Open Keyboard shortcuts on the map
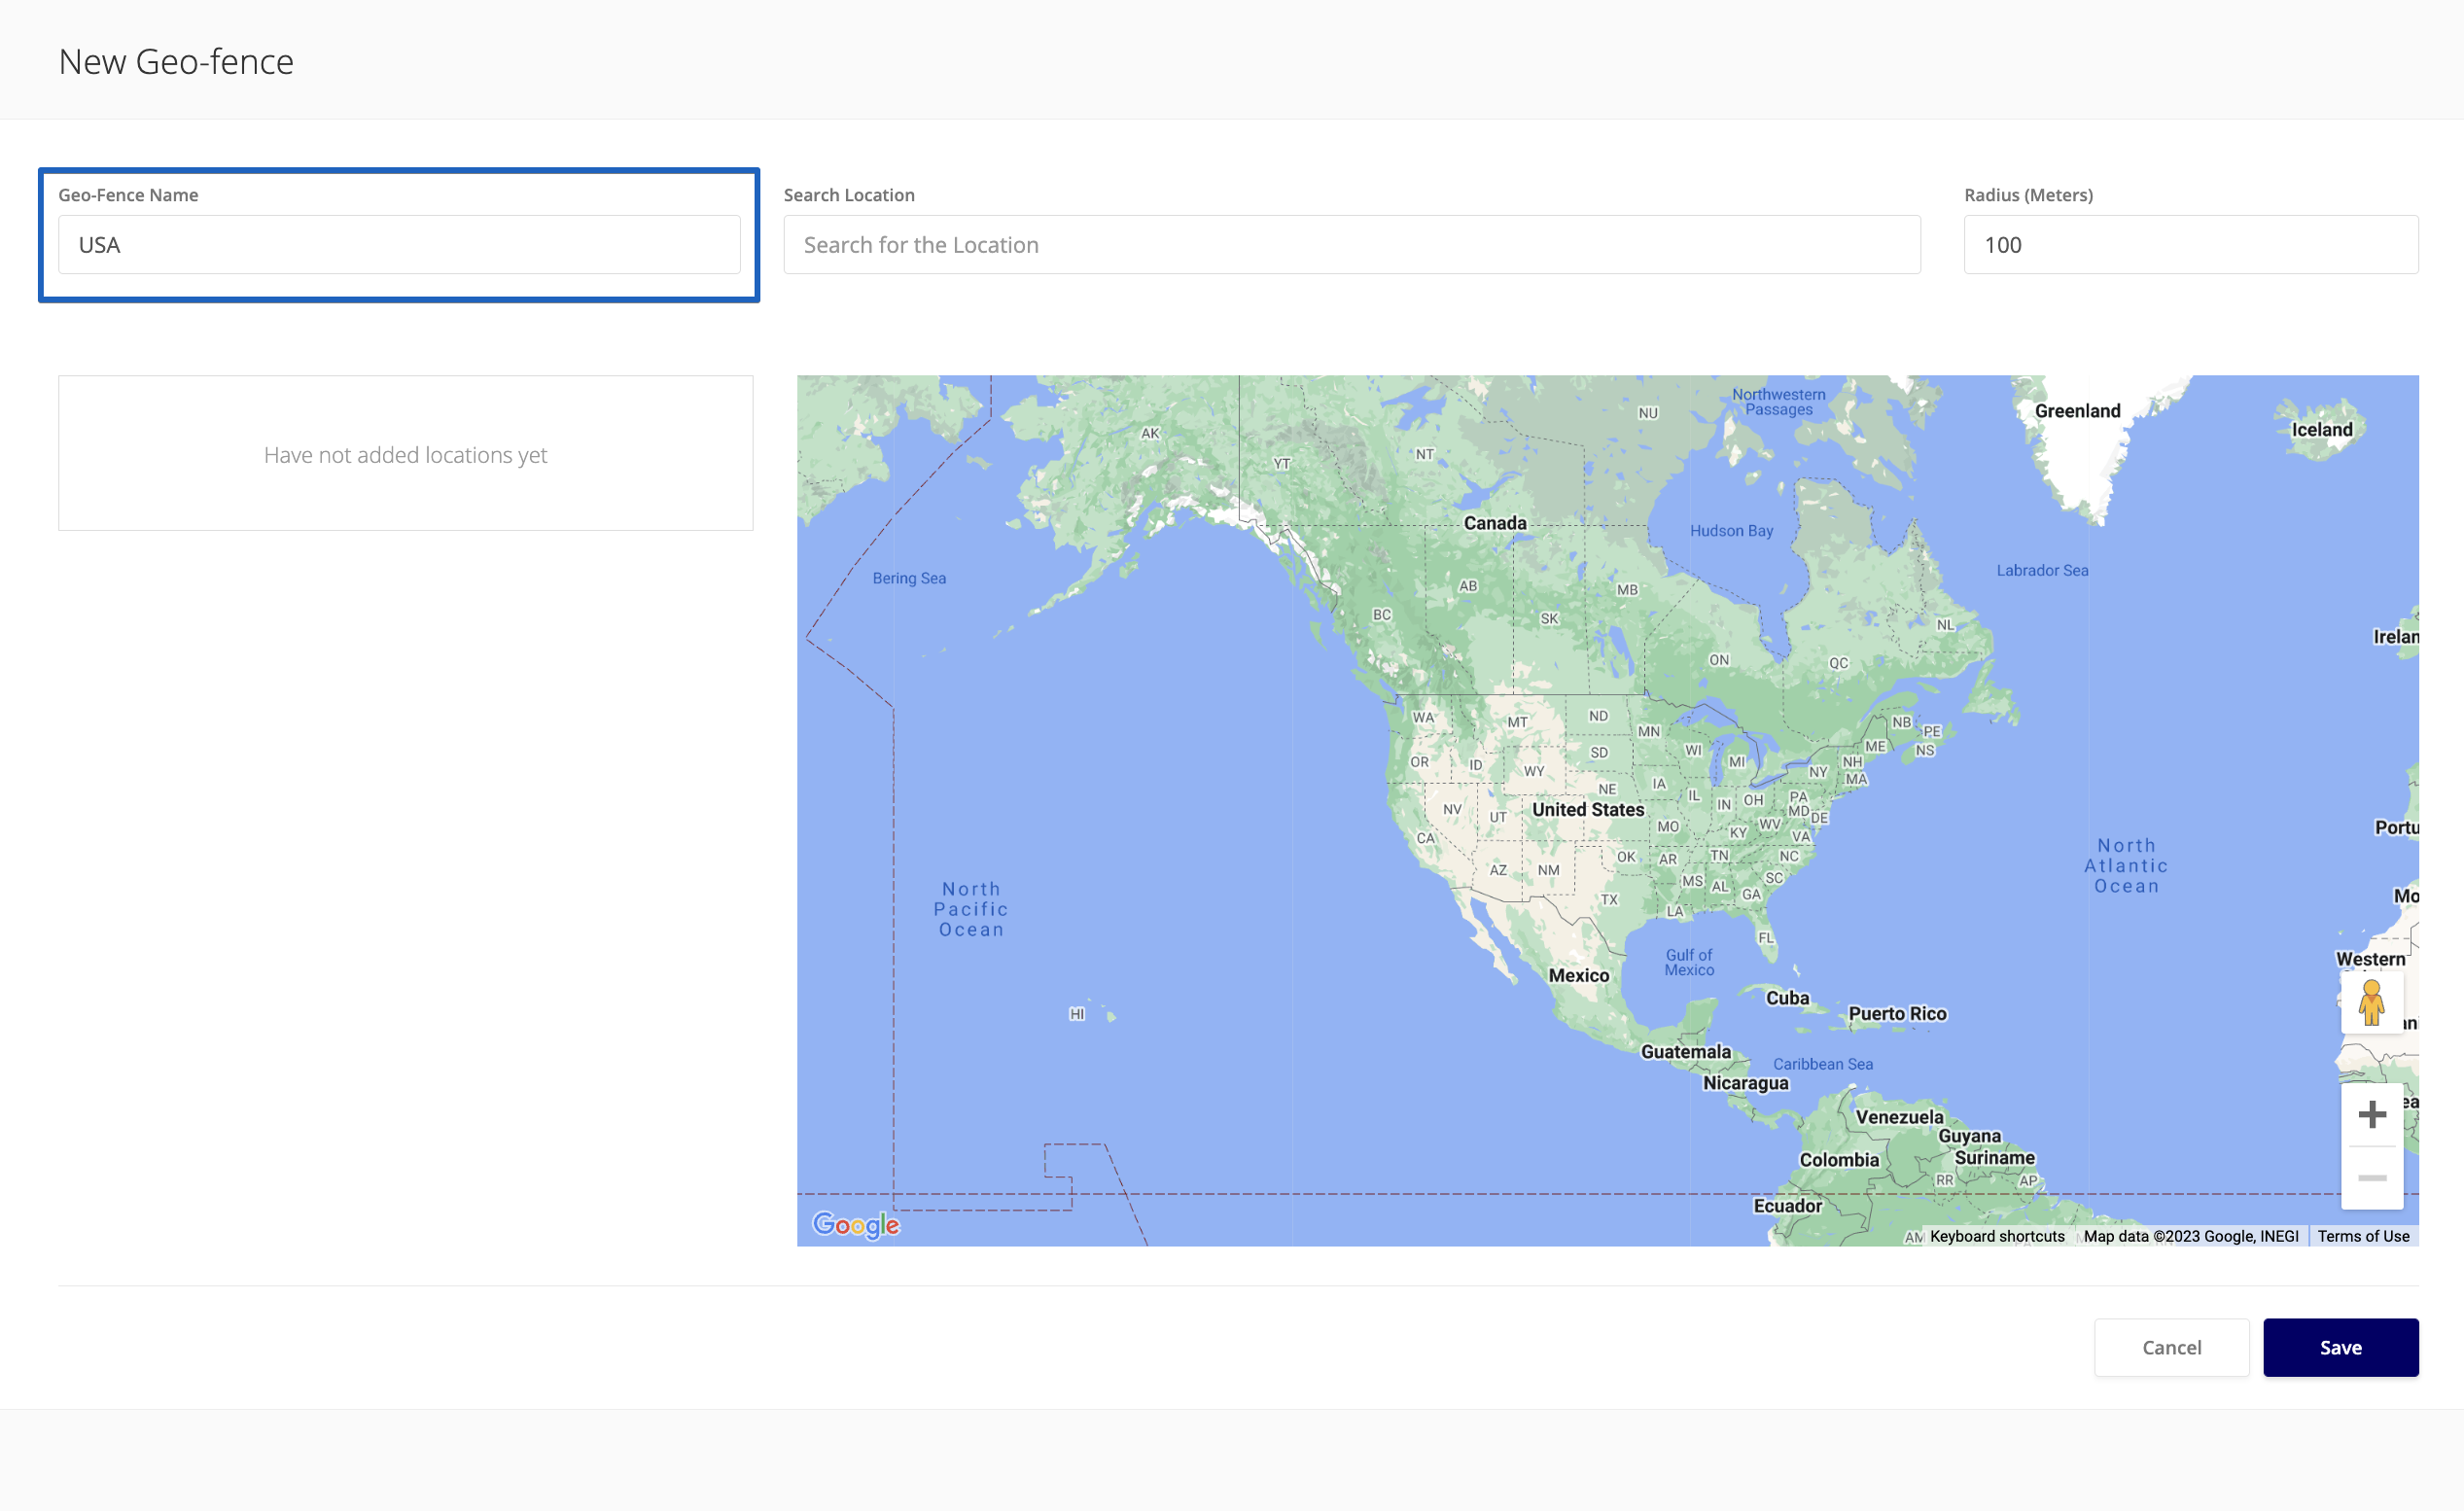This screenshot has width=2464, height=1511. pos(1996,1236)
